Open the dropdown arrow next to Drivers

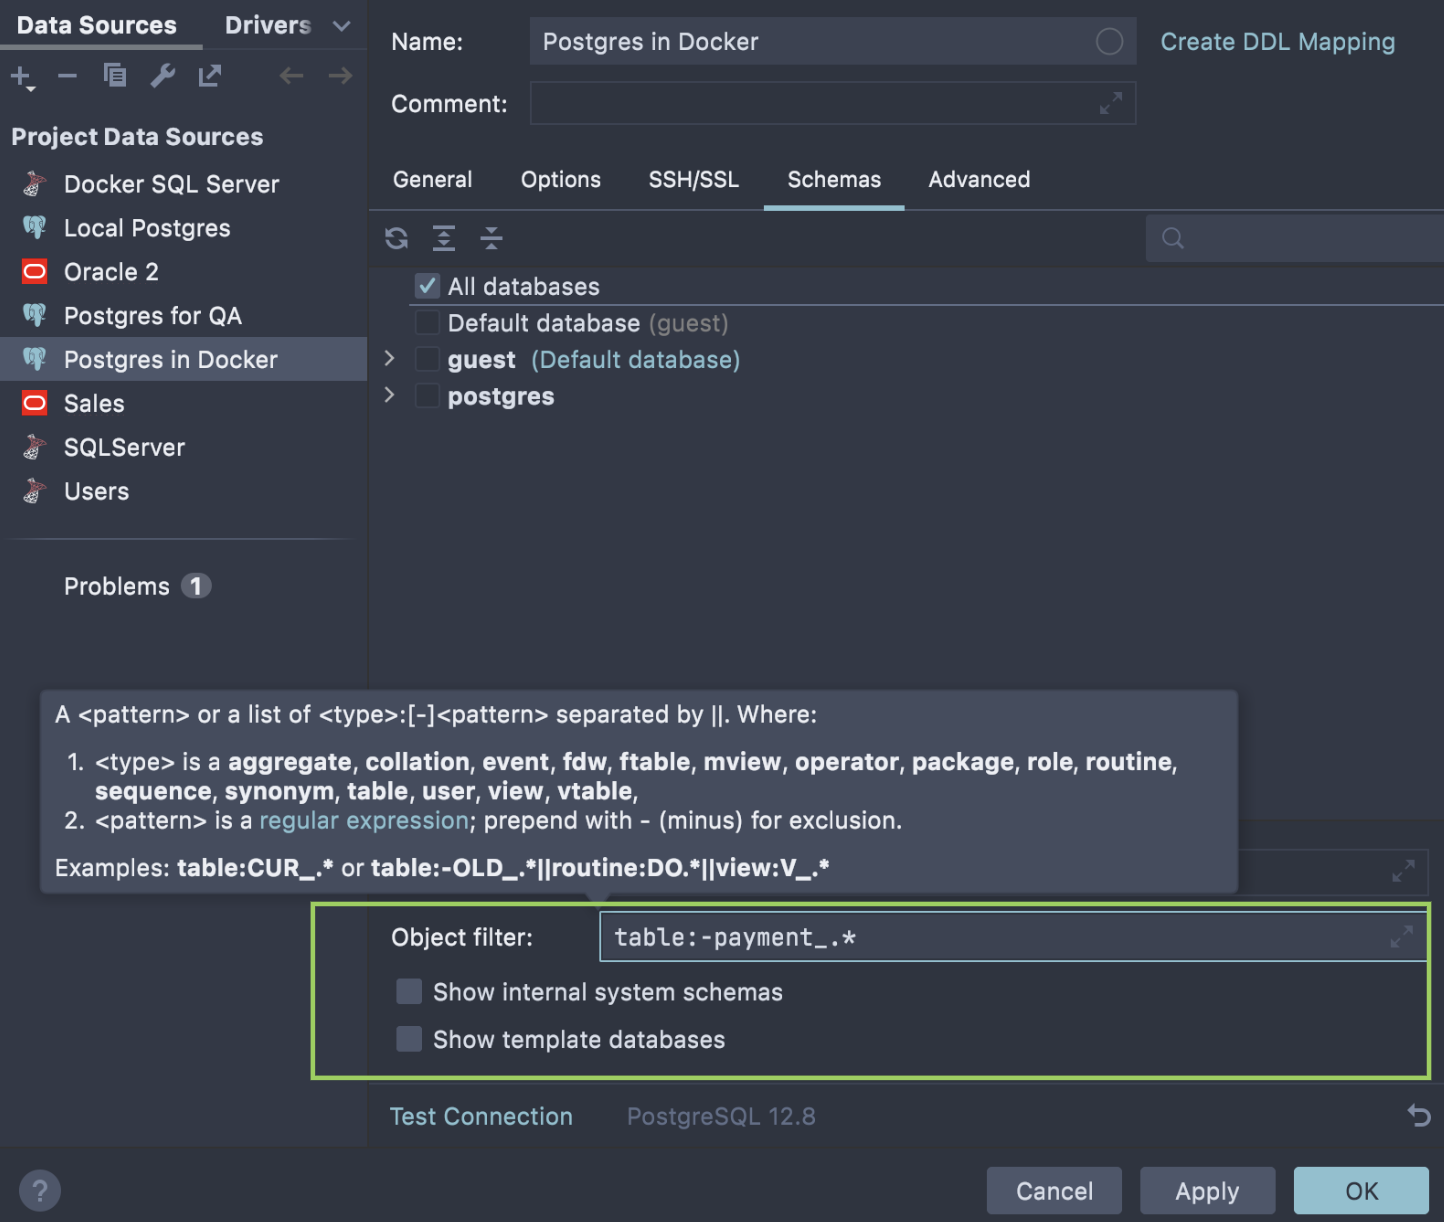pos(341,26)
